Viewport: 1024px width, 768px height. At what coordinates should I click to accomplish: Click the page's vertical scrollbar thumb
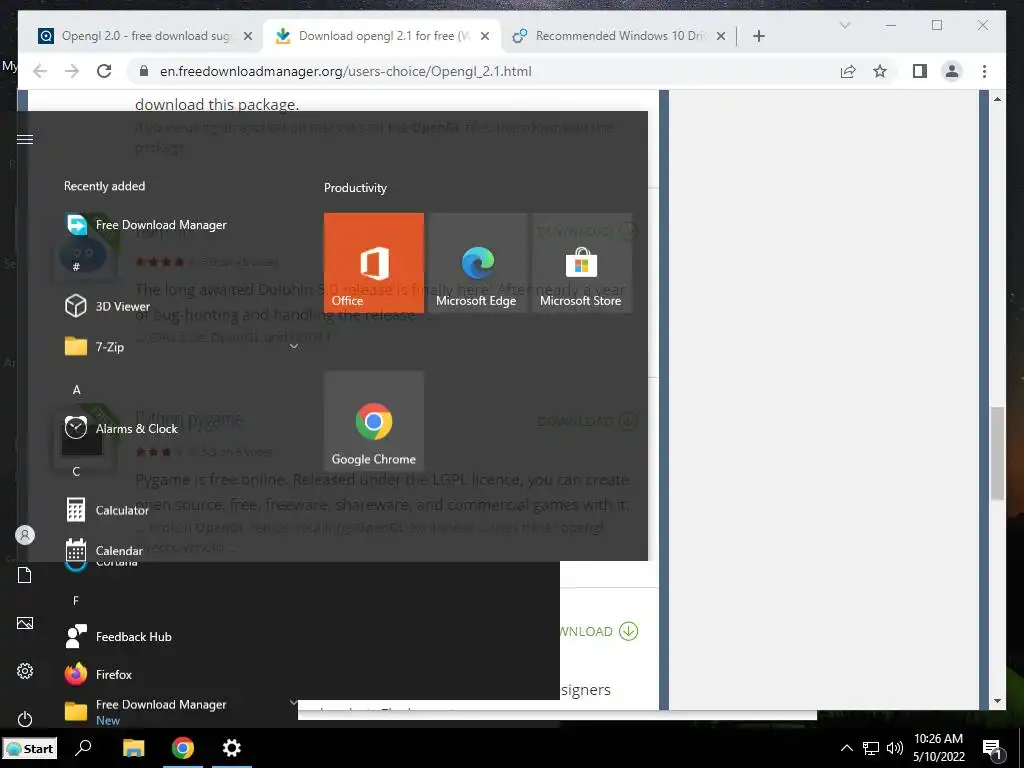997,454
